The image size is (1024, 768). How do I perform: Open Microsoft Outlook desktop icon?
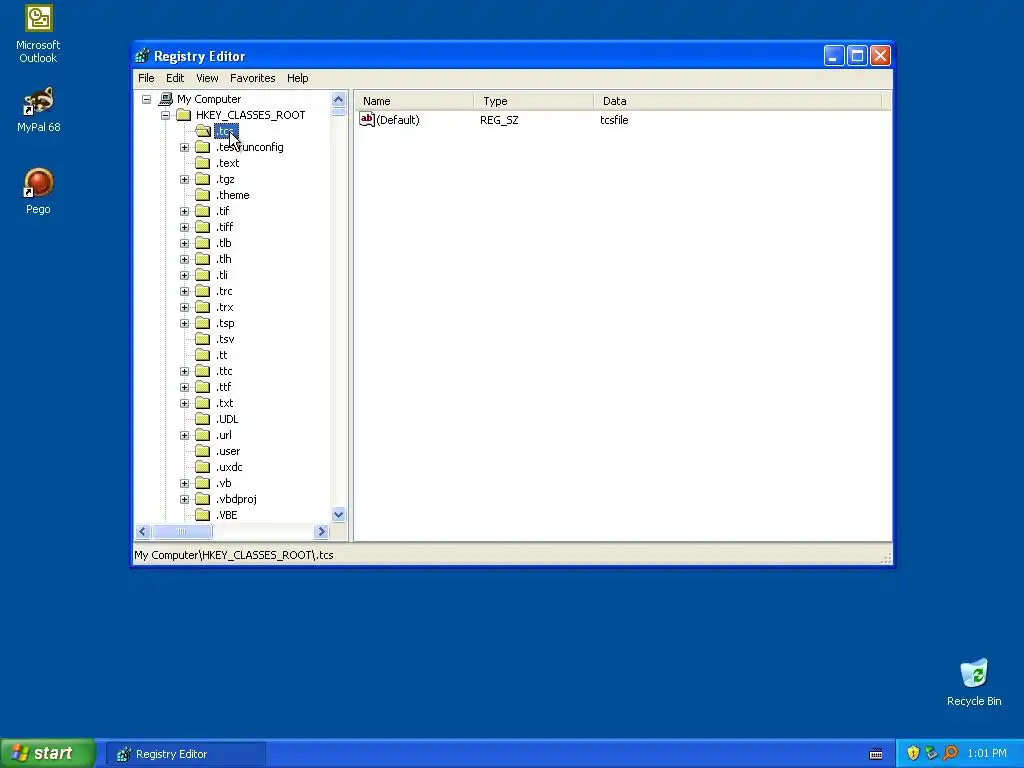[38, 34]
